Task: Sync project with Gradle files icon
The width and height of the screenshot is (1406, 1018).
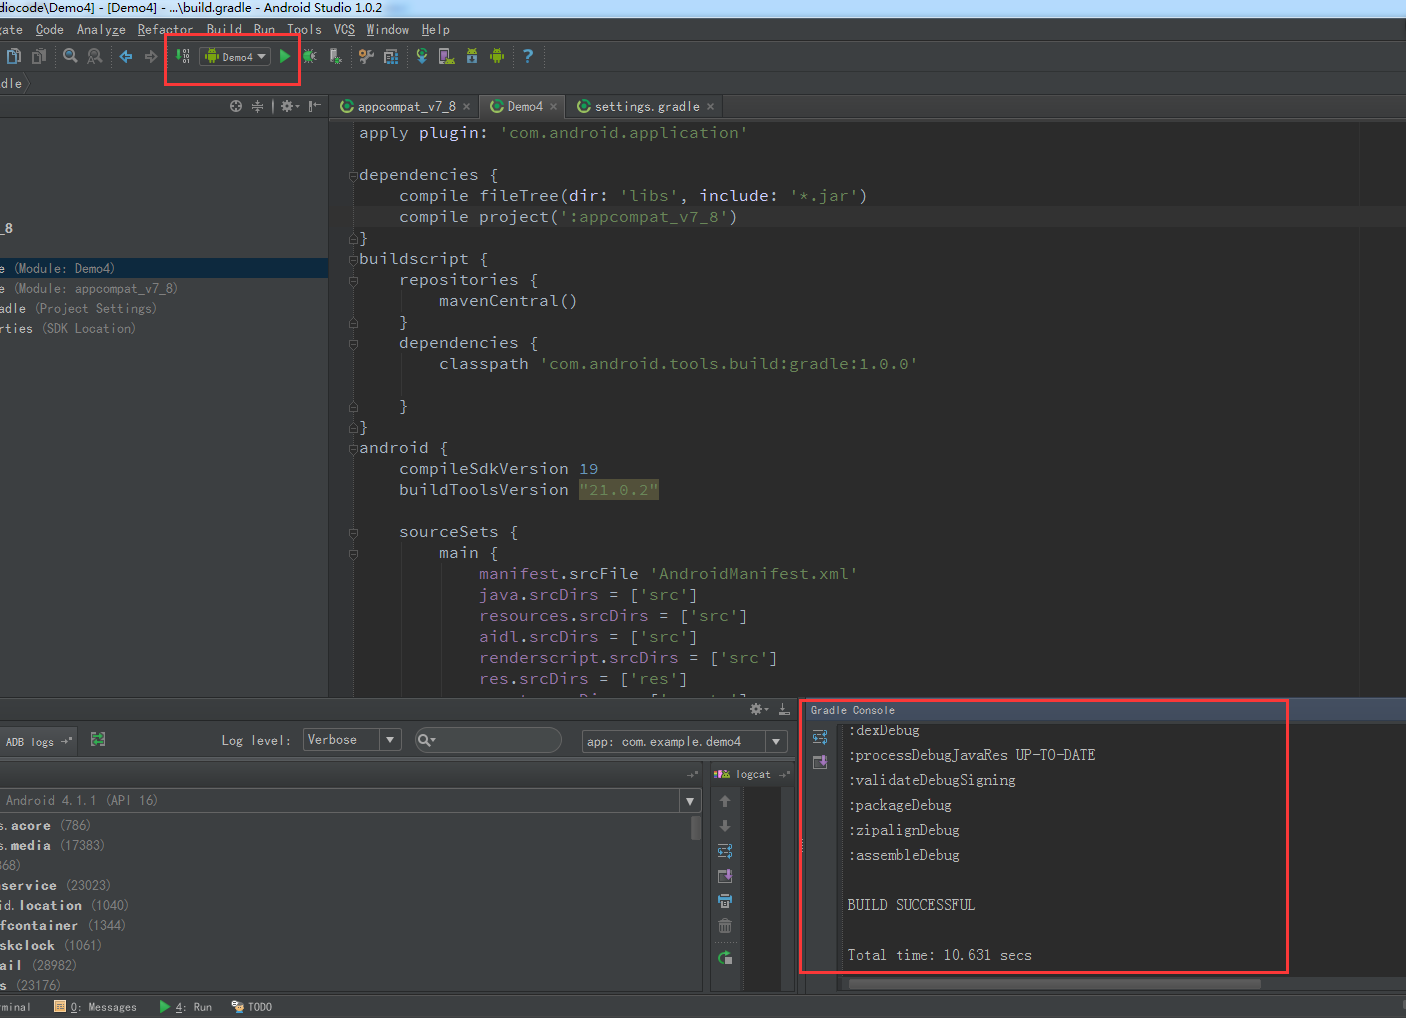Action: (x=422, y=56)
